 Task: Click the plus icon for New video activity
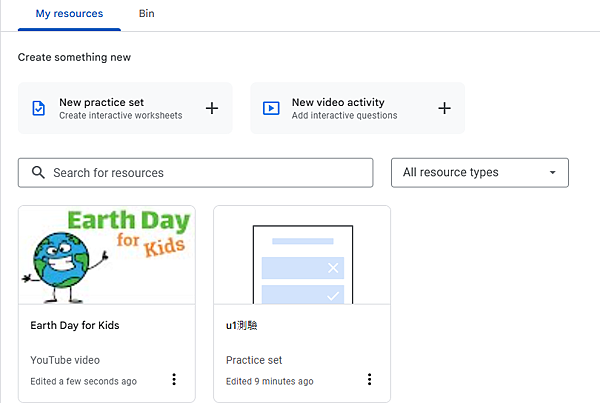pos(444,108)
